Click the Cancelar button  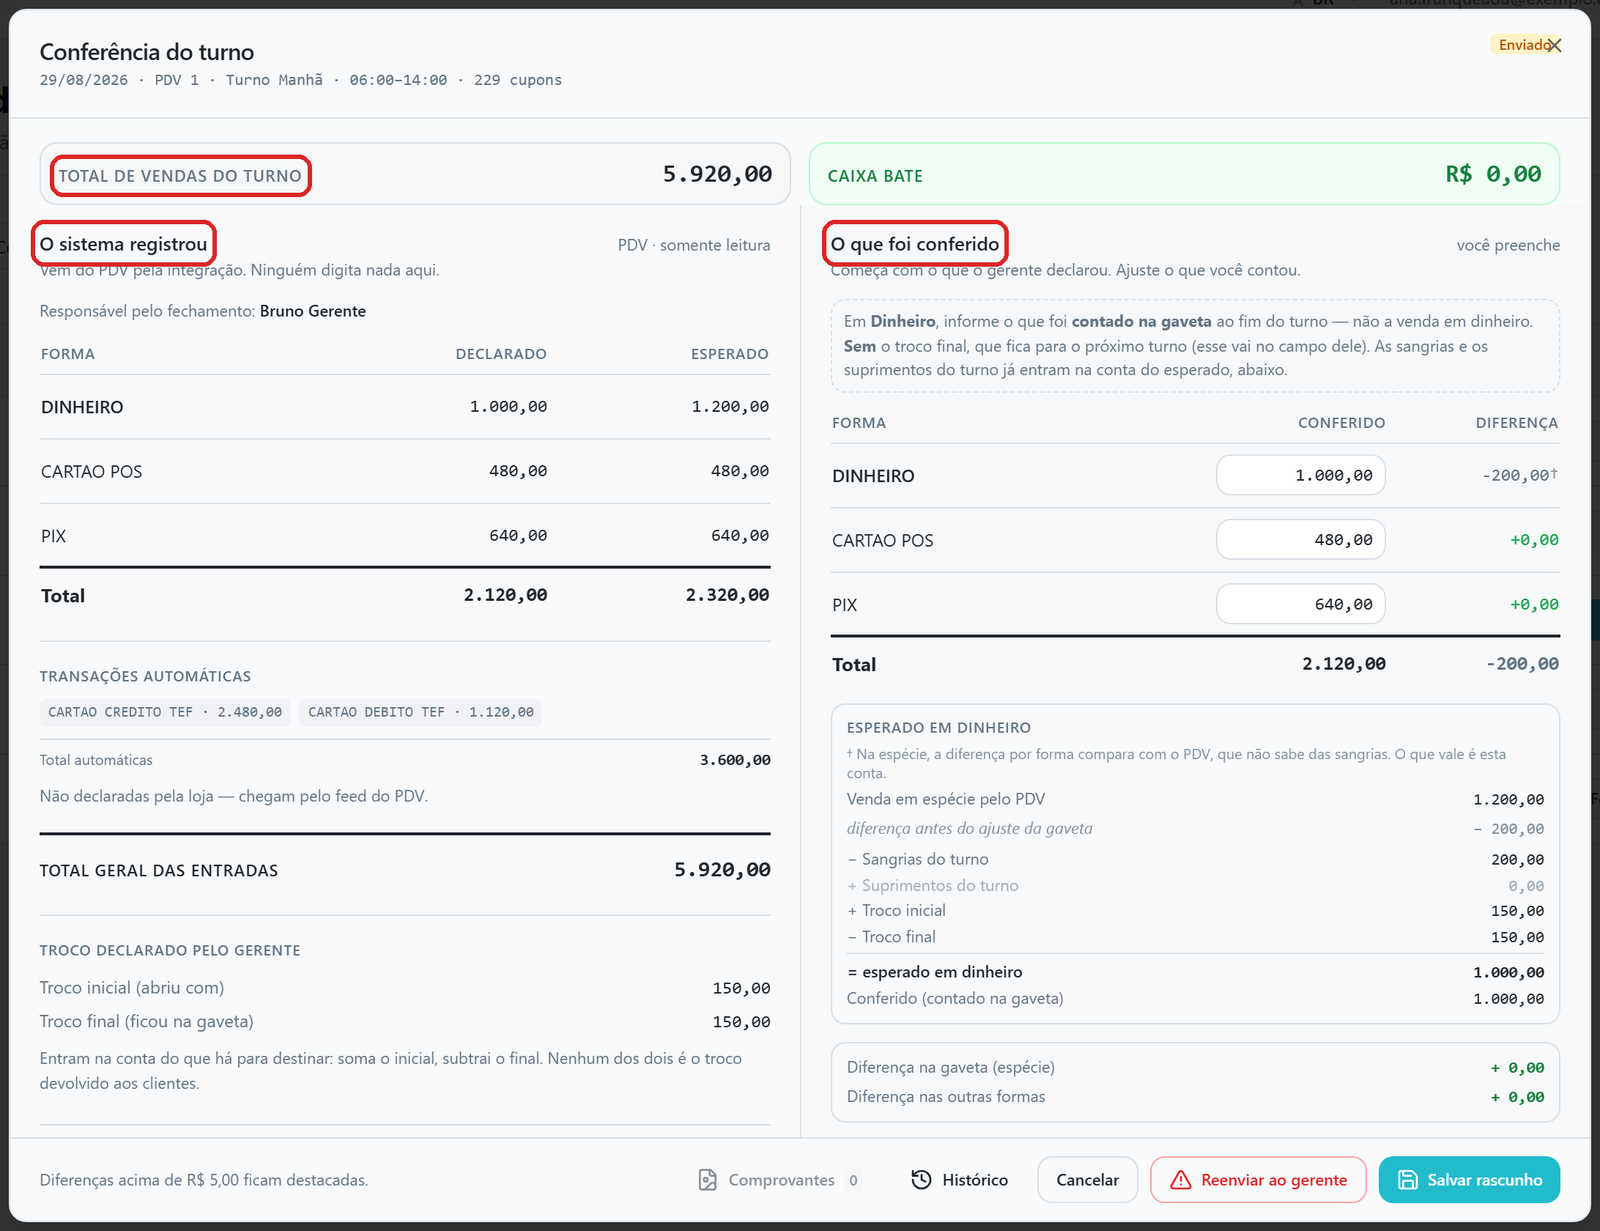[x=1087, y=1180]
